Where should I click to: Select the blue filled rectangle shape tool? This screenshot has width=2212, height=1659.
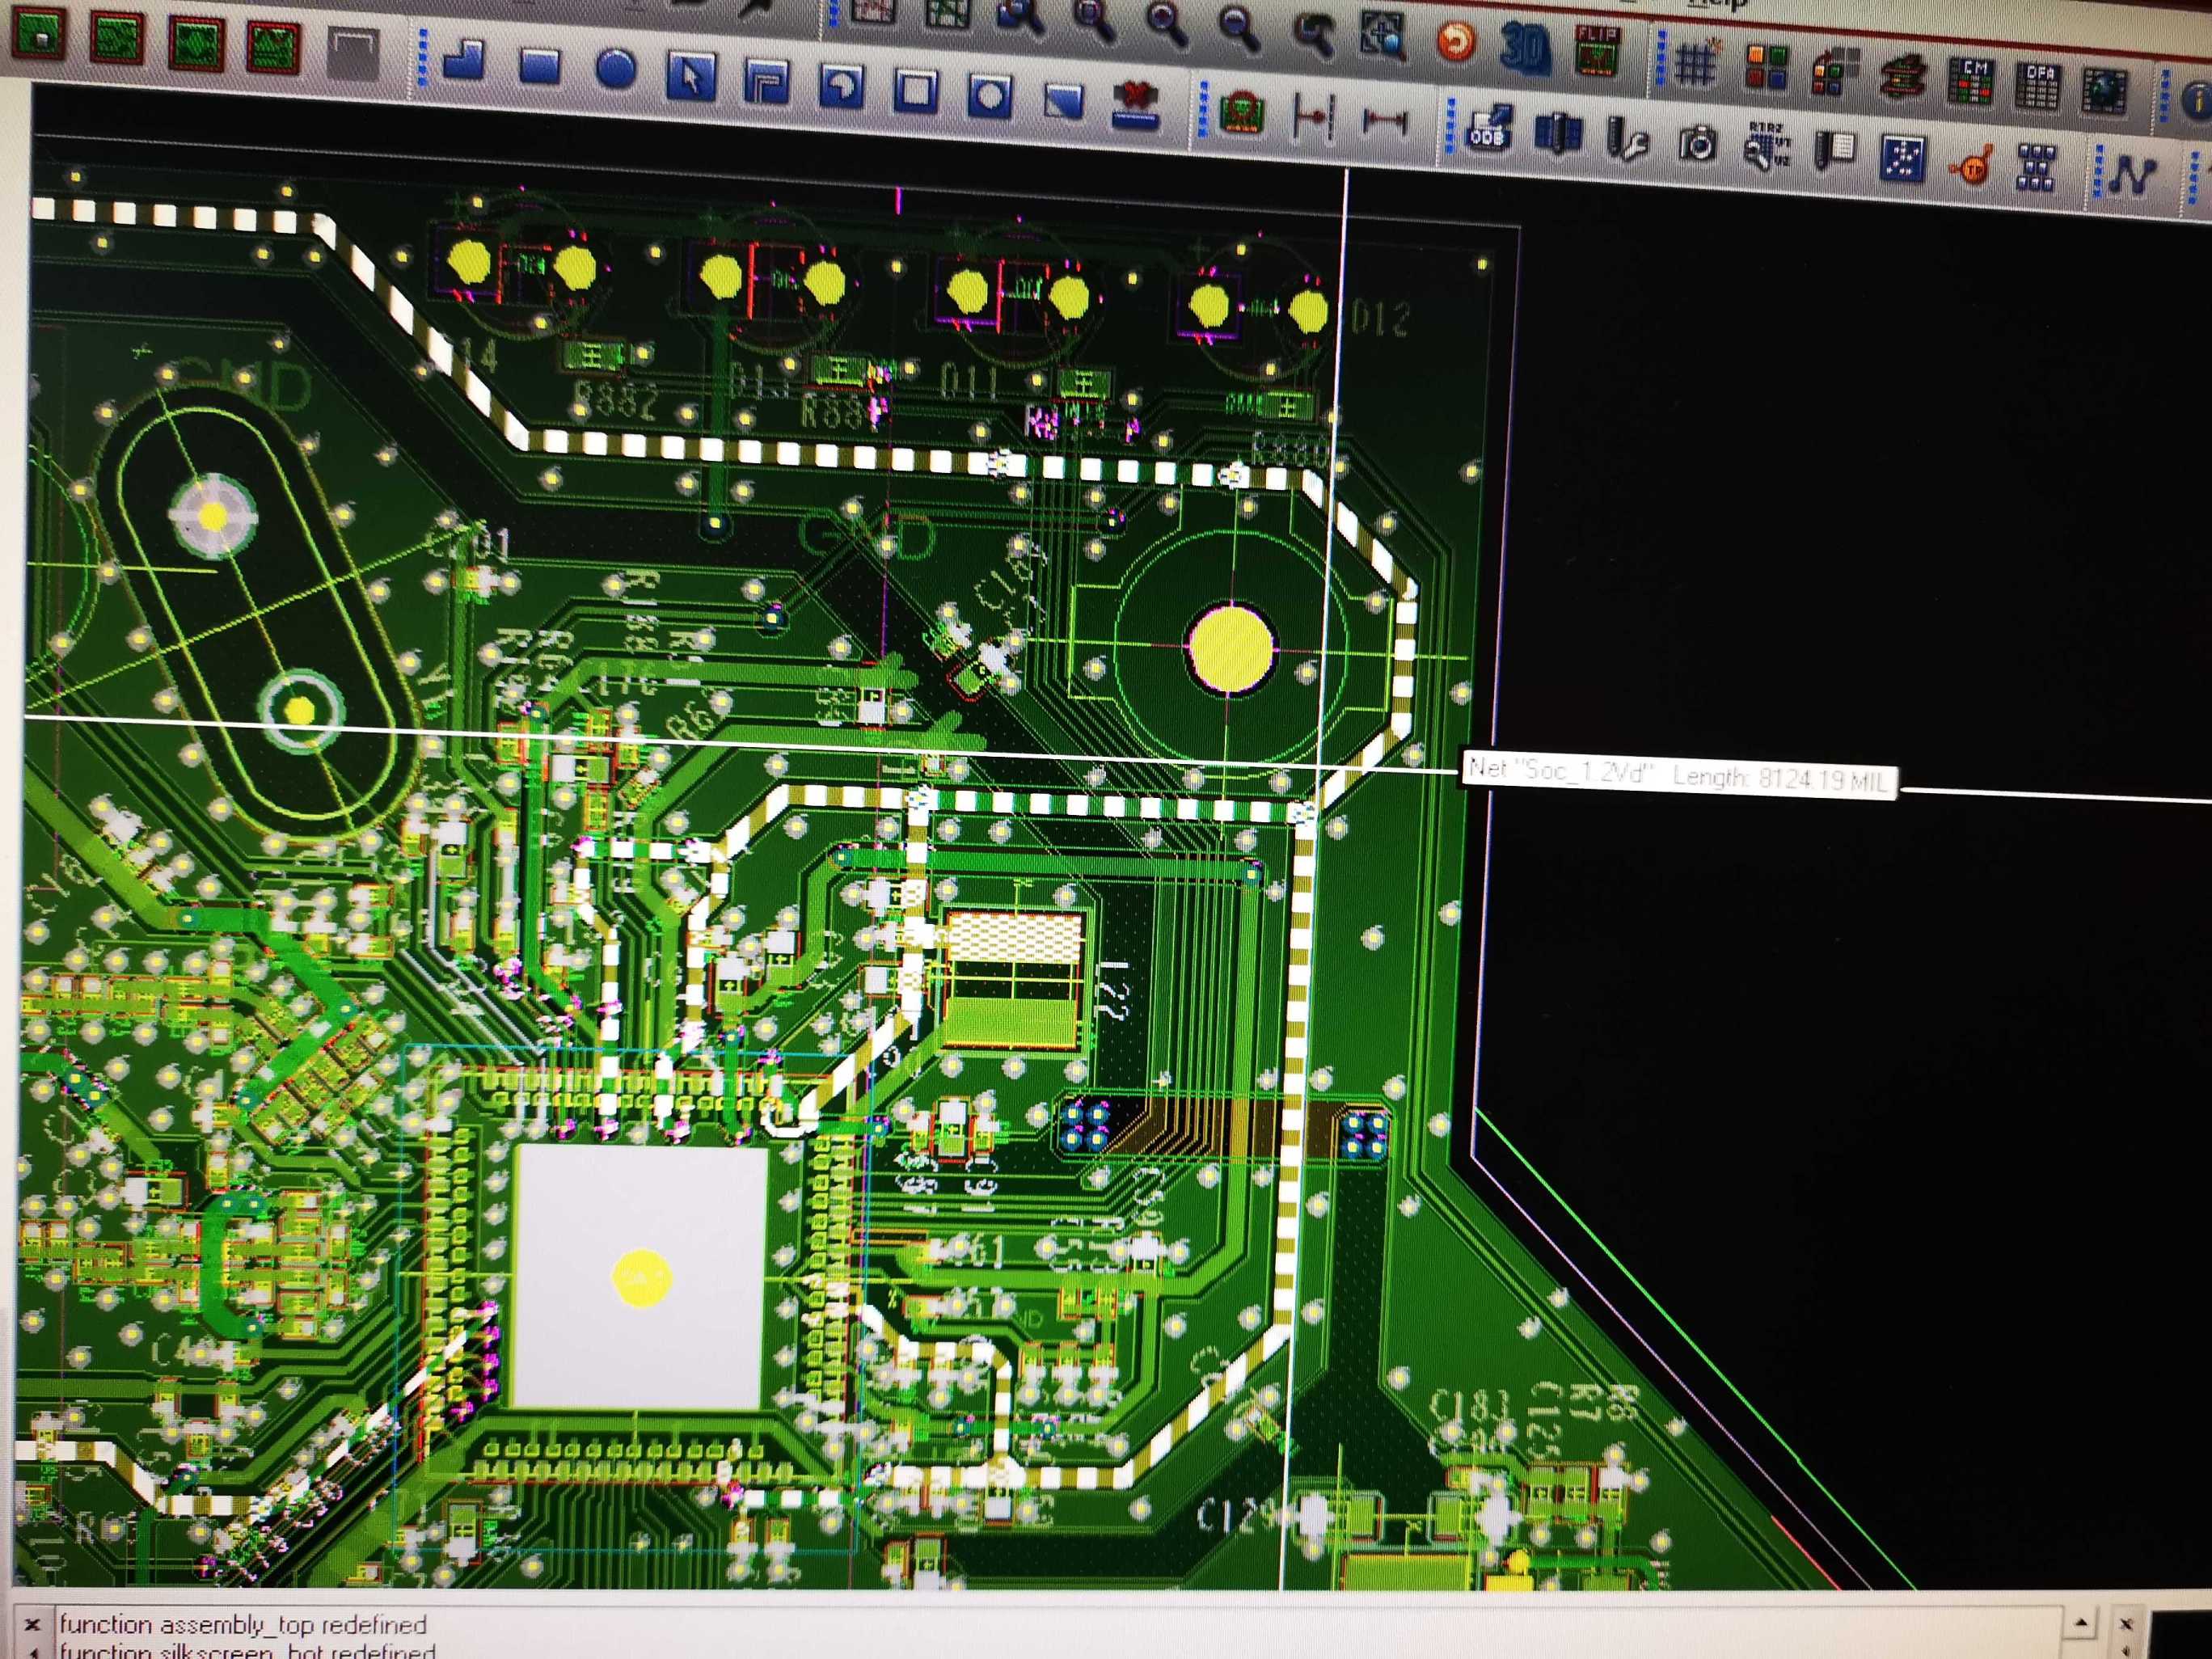[539, 67]
